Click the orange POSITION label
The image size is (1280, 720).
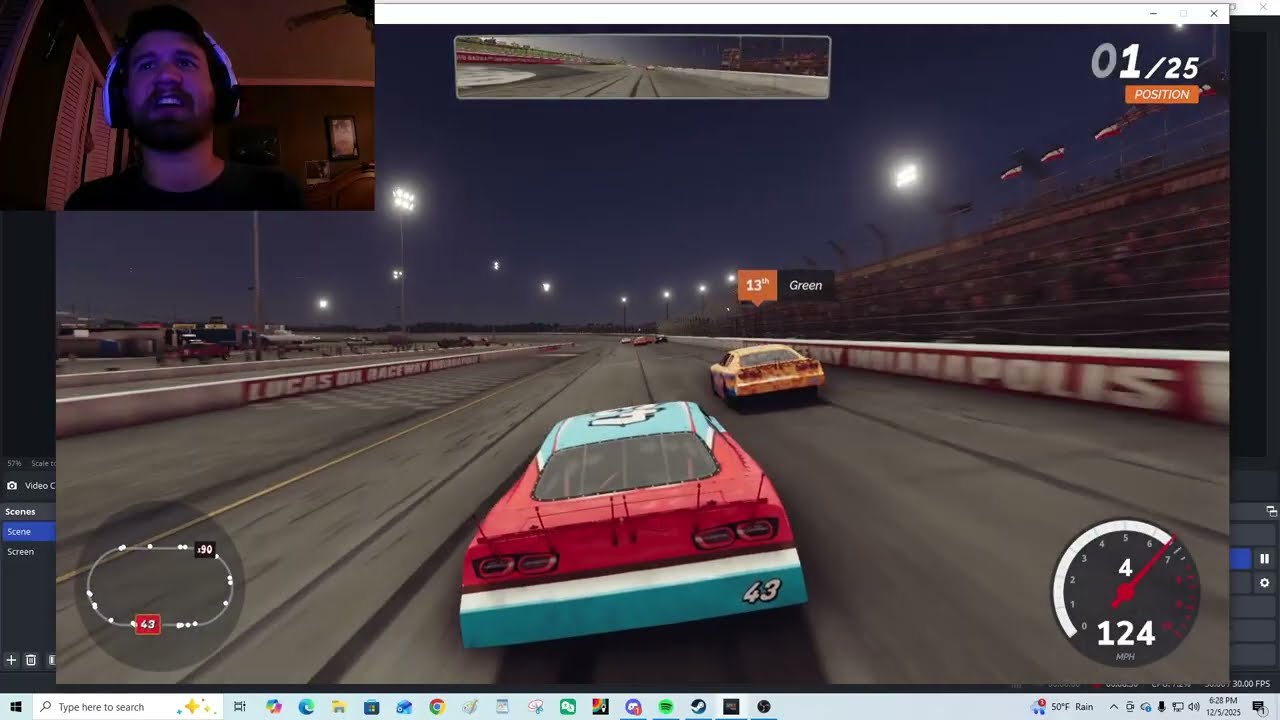1161,94
